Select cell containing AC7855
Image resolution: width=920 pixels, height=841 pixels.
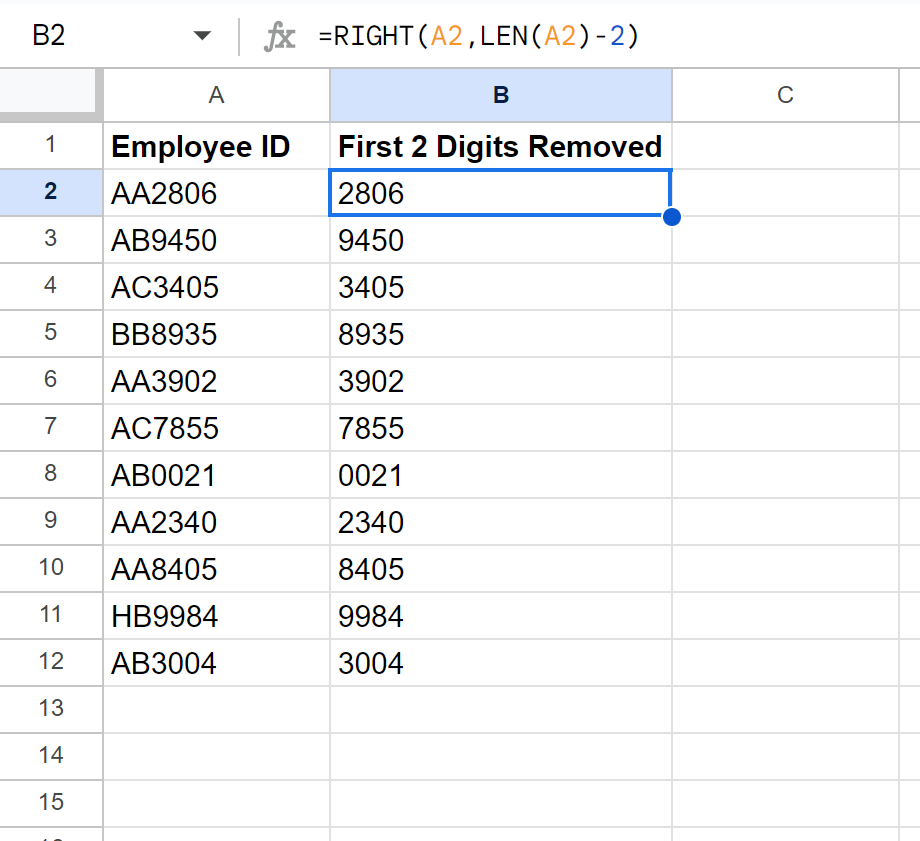point(217,427)
